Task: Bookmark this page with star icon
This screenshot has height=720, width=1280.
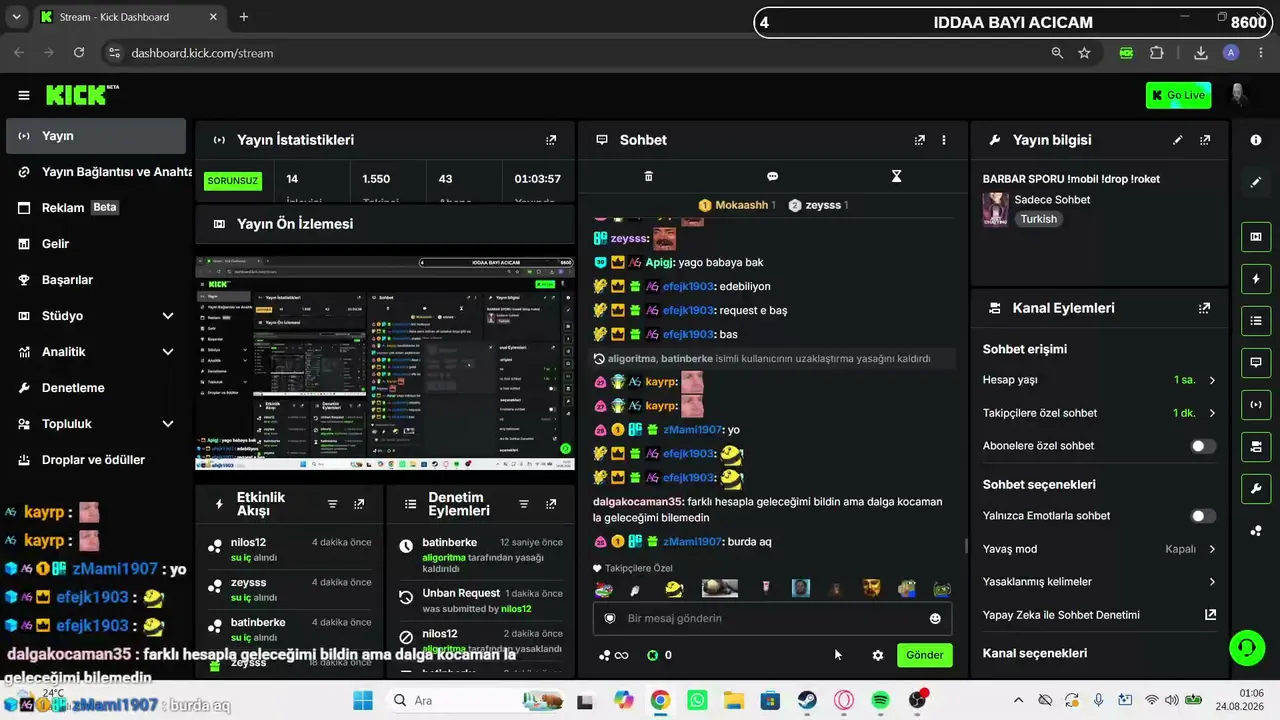Action: [1084, 53]
